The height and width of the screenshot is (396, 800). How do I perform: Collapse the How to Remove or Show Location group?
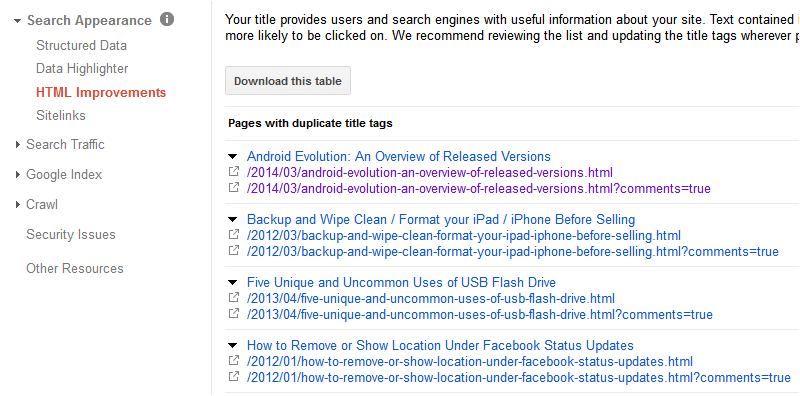point(233,346)
